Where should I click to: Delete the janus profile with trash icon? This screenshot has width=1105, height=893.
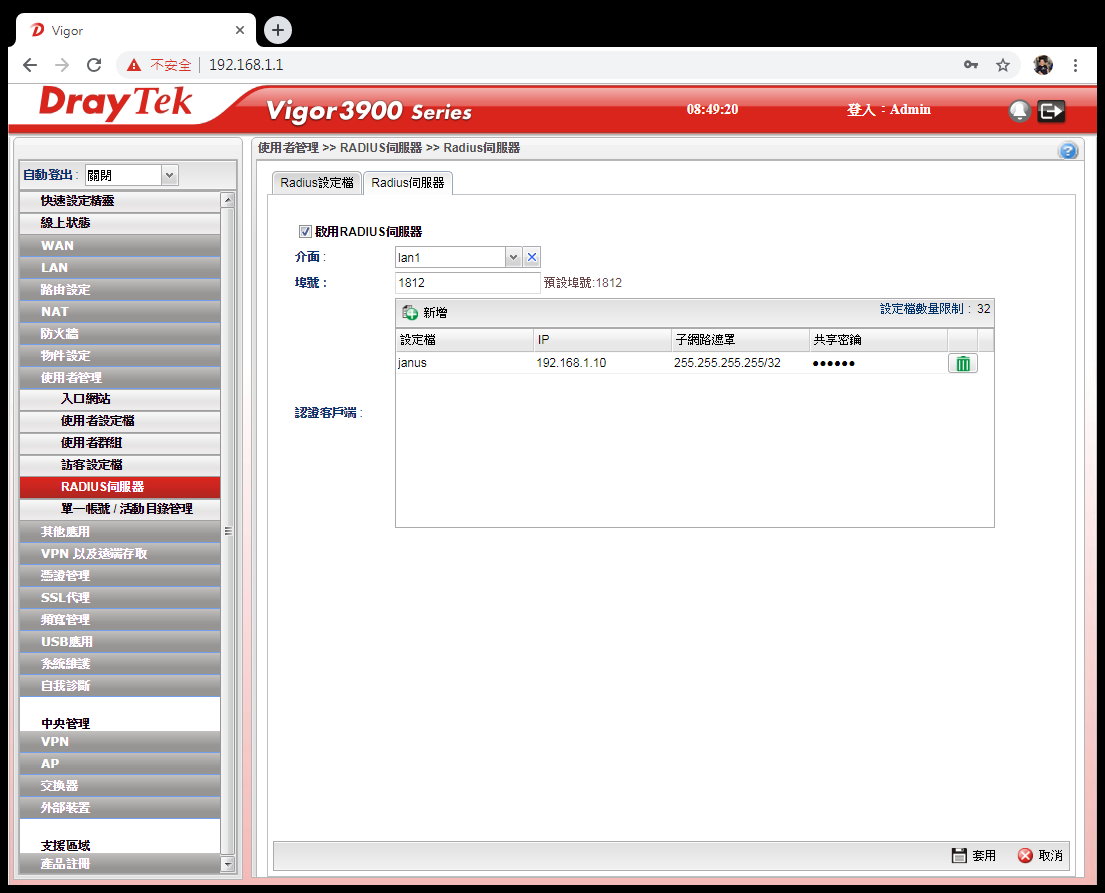pyautogui.click(x=962, y=364)
